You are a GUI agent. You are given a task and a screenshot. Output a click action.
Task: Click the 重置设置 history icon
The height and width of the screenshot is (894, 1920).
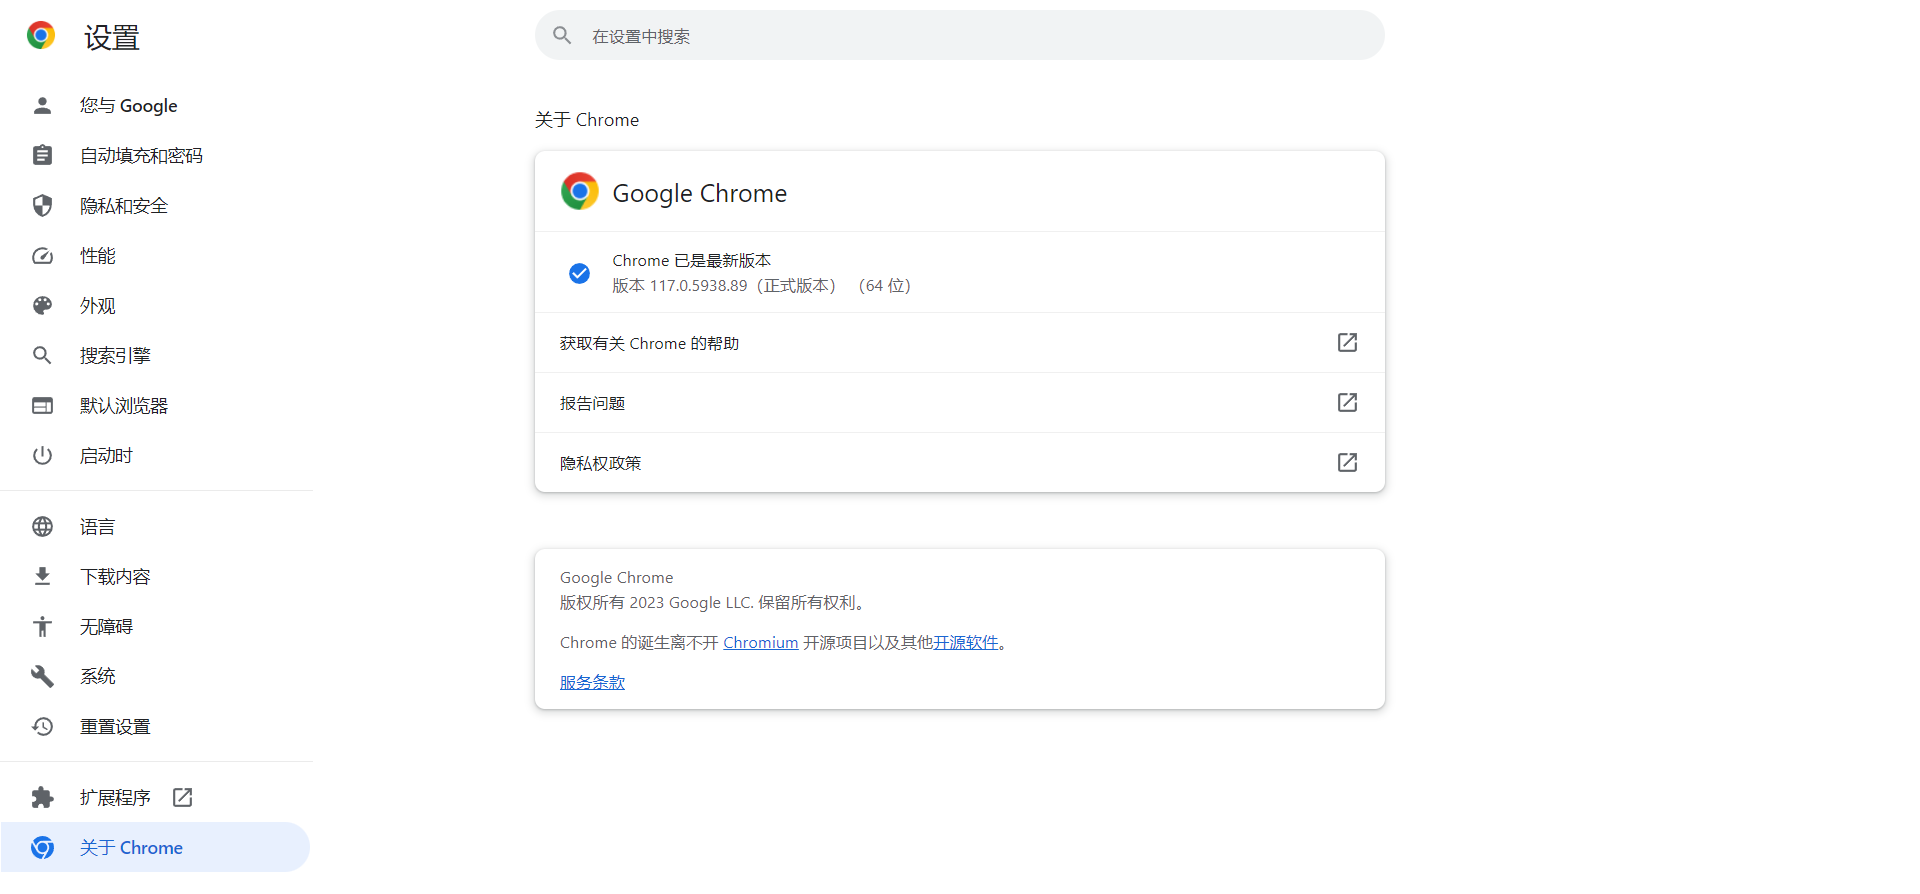(x=42, y=726)
